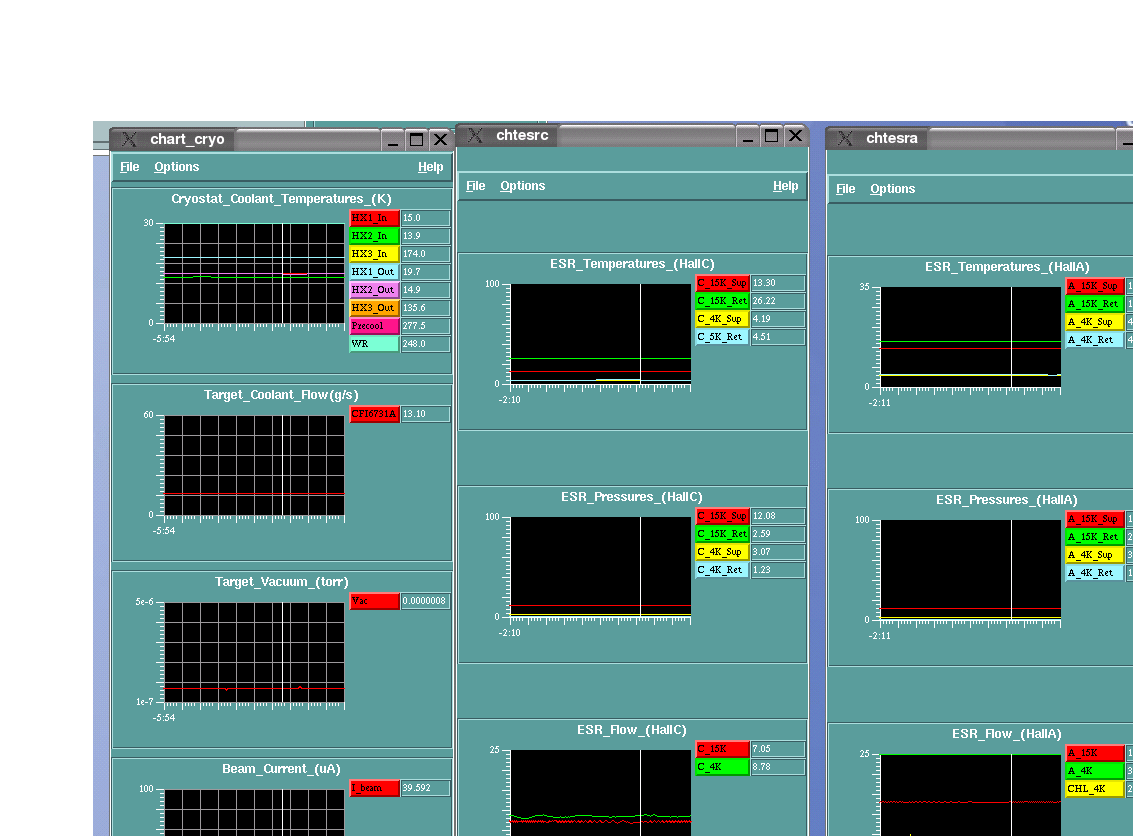
Task: Select C_15K in ESR_Flow HallC legend
Action: (x=722, y=749)
